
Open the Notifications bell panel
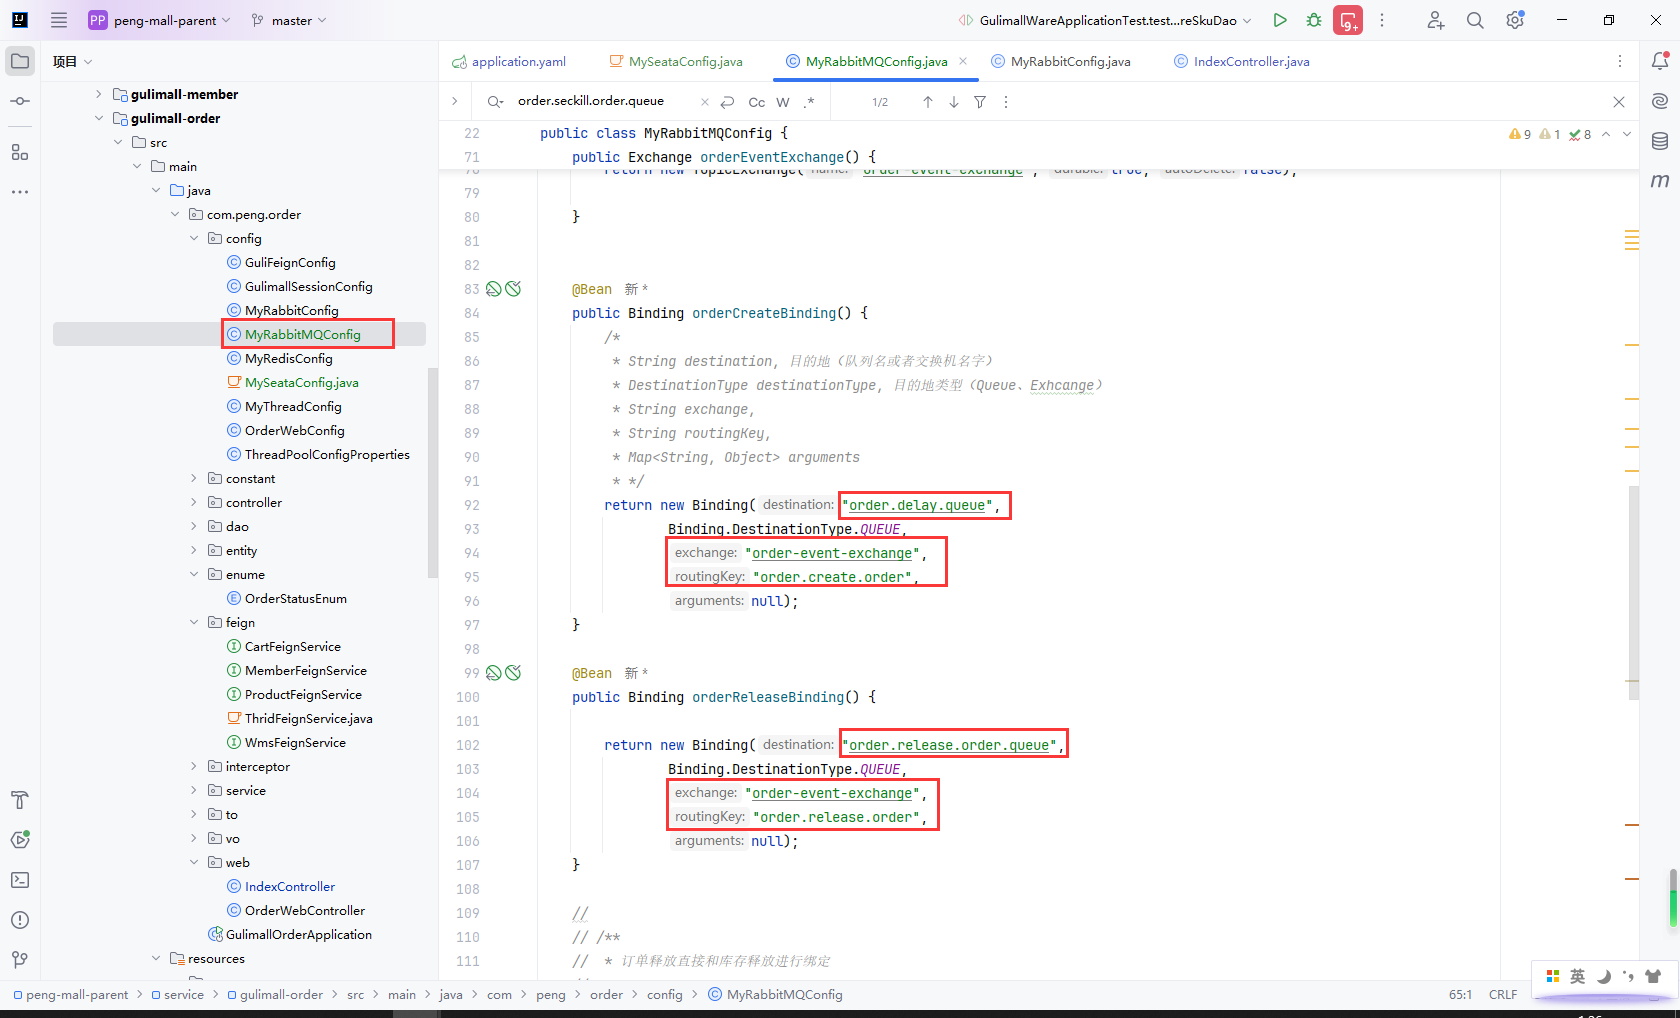(1660, 61)
